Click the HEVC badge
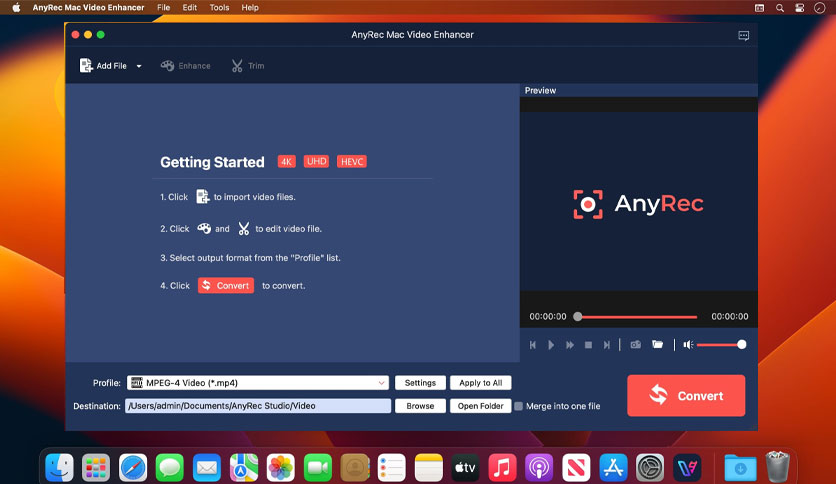 click(x=352, y=162)
